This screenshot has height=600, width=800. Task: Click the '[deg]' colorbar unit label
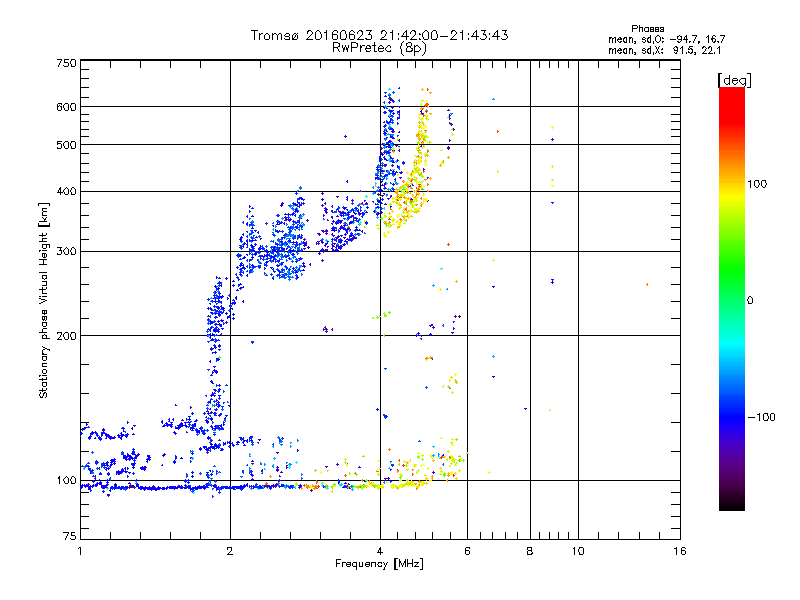734,80
